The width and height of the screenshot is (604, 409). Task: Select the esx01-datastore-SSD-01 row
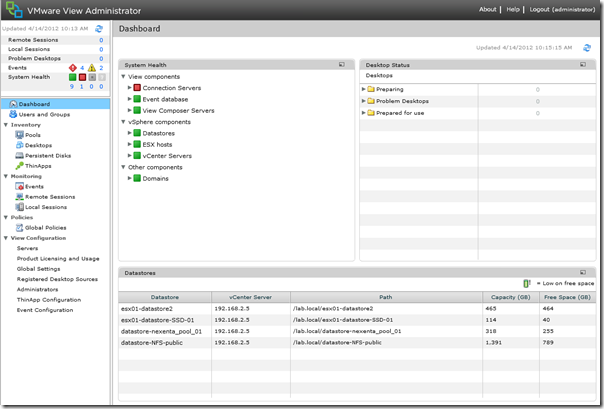click(x=357, y=320)
